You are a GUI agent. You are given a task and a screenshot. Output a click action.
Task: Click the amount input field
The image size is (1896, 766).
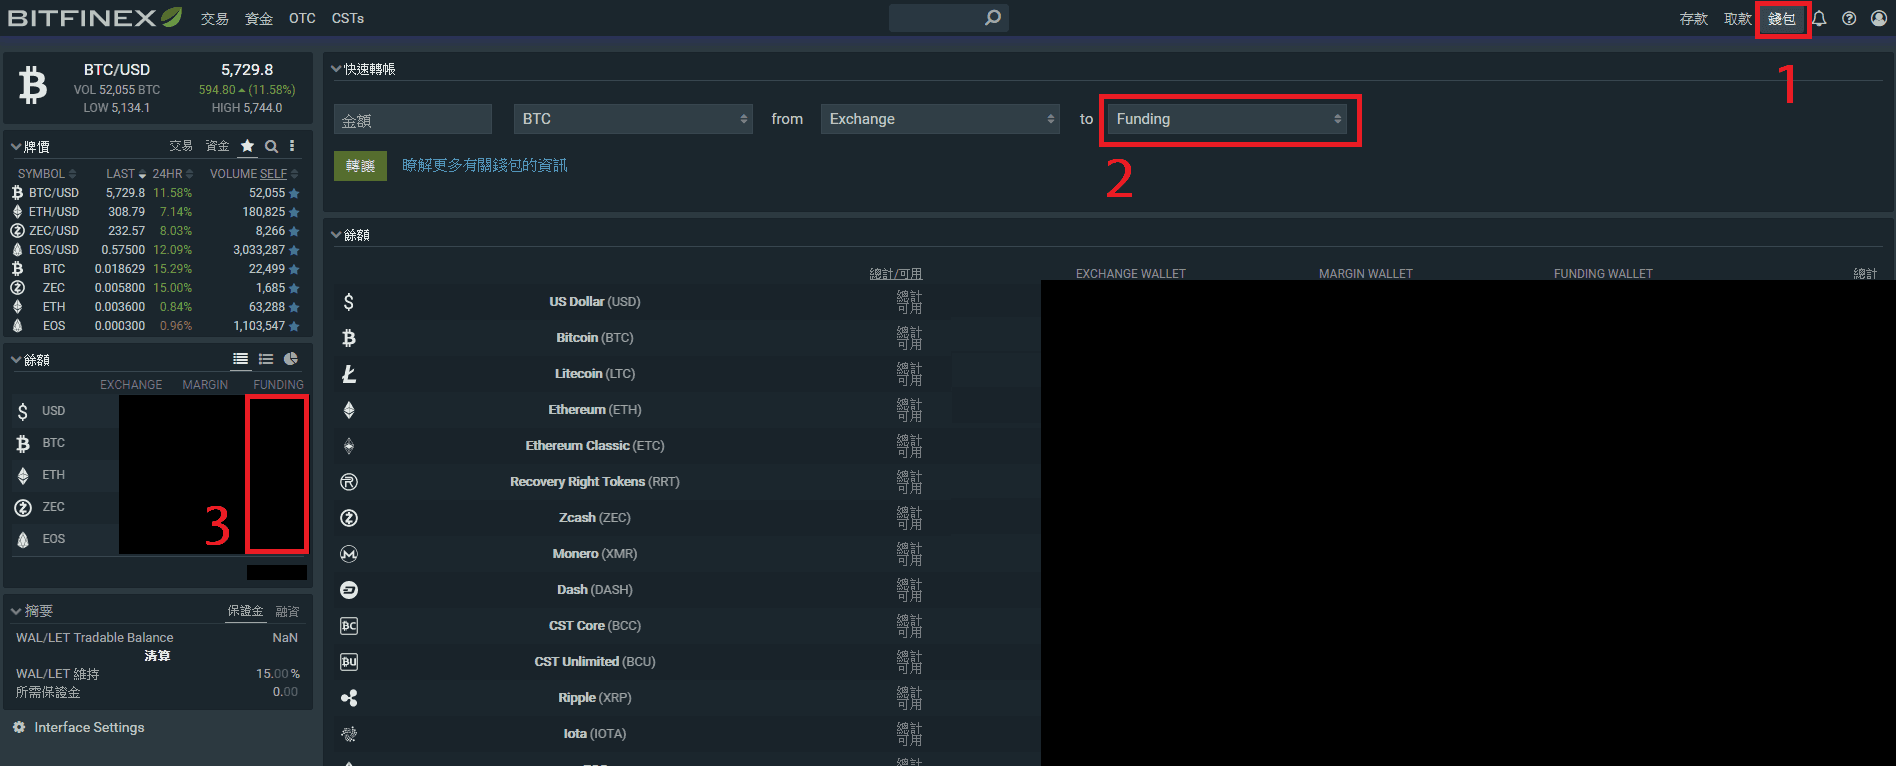tap(413, 120)
